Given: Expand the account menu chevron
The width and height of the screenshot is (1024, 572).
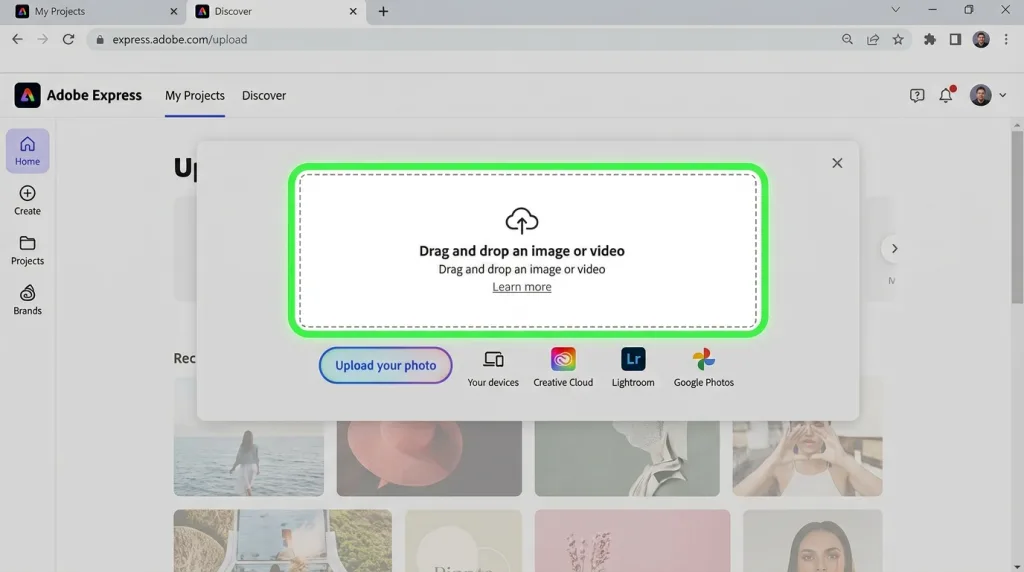Looking at the screenshot, I should click(1002, 95).
